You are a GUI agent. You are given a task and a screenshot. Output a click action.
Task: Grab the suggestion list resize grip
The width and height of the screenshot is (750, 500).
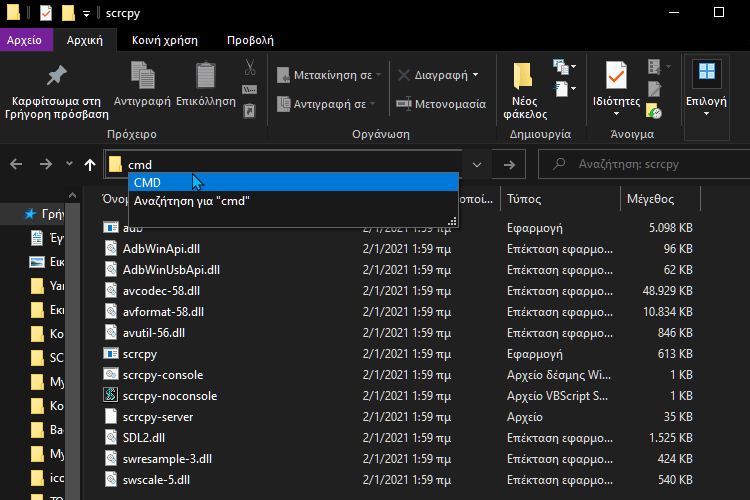(x=452, y=221)
